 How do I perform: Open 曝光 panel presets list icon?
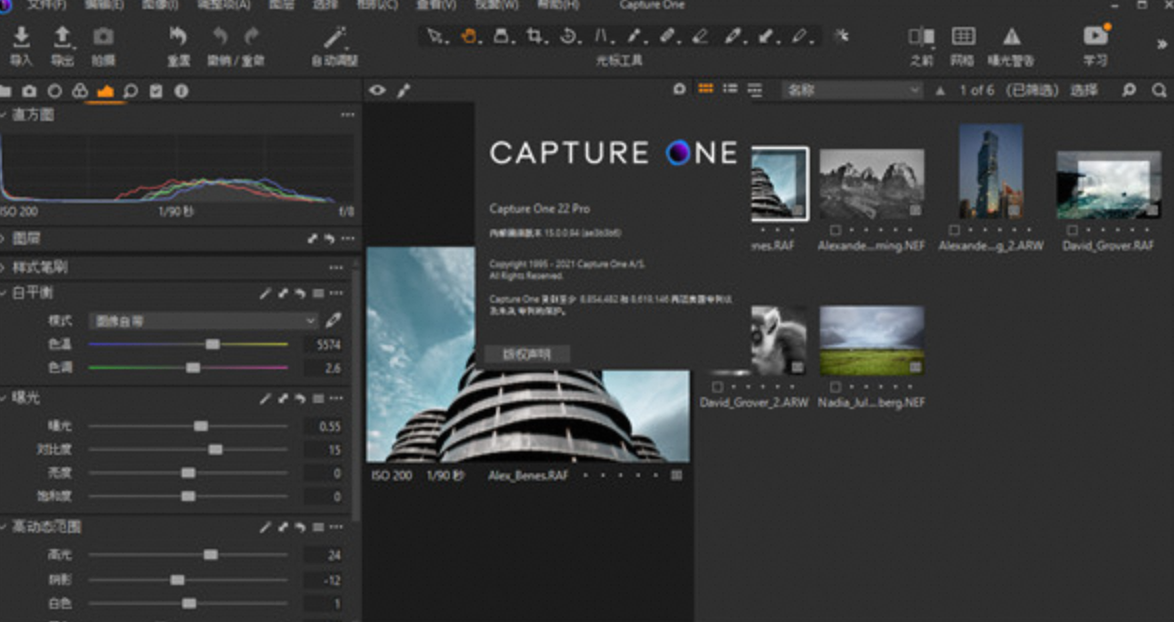click(318, 399)
